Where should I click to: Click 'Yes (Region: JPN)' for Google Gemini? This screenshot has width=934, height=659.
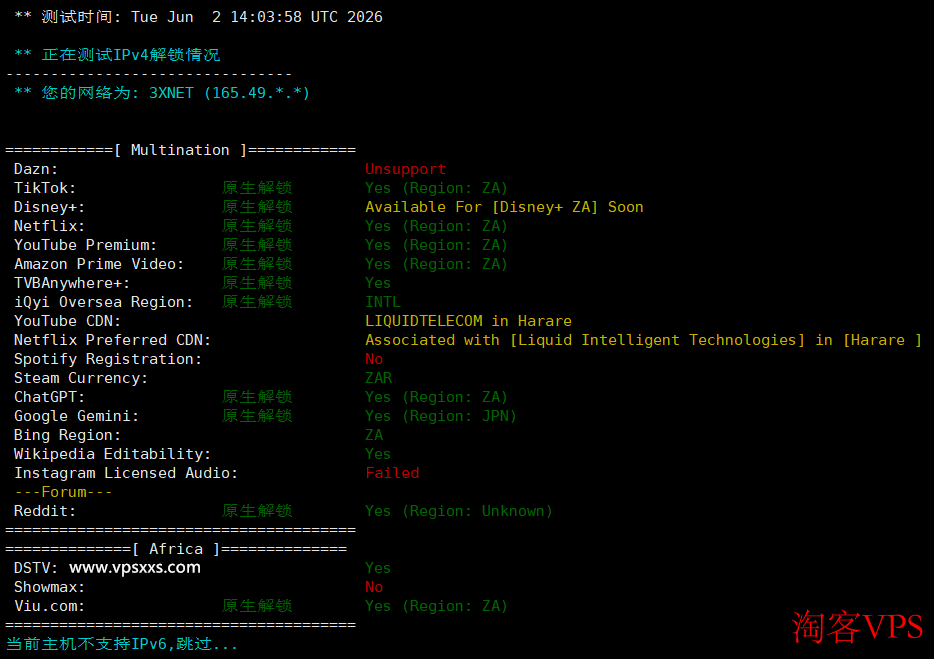(441, 416)
